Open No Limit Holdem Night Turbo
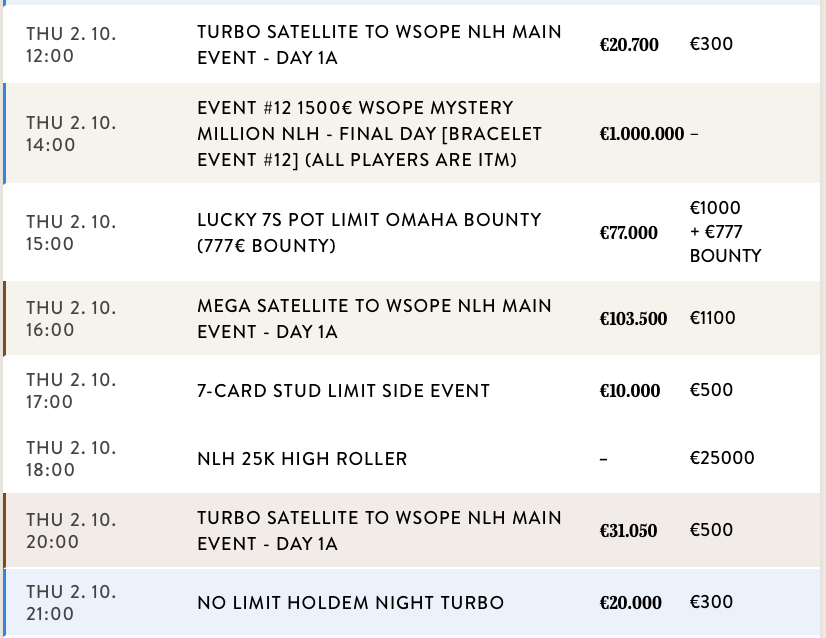Image resolution: width=826 pixels, height=638 pixels. click(x=350, y=602)
